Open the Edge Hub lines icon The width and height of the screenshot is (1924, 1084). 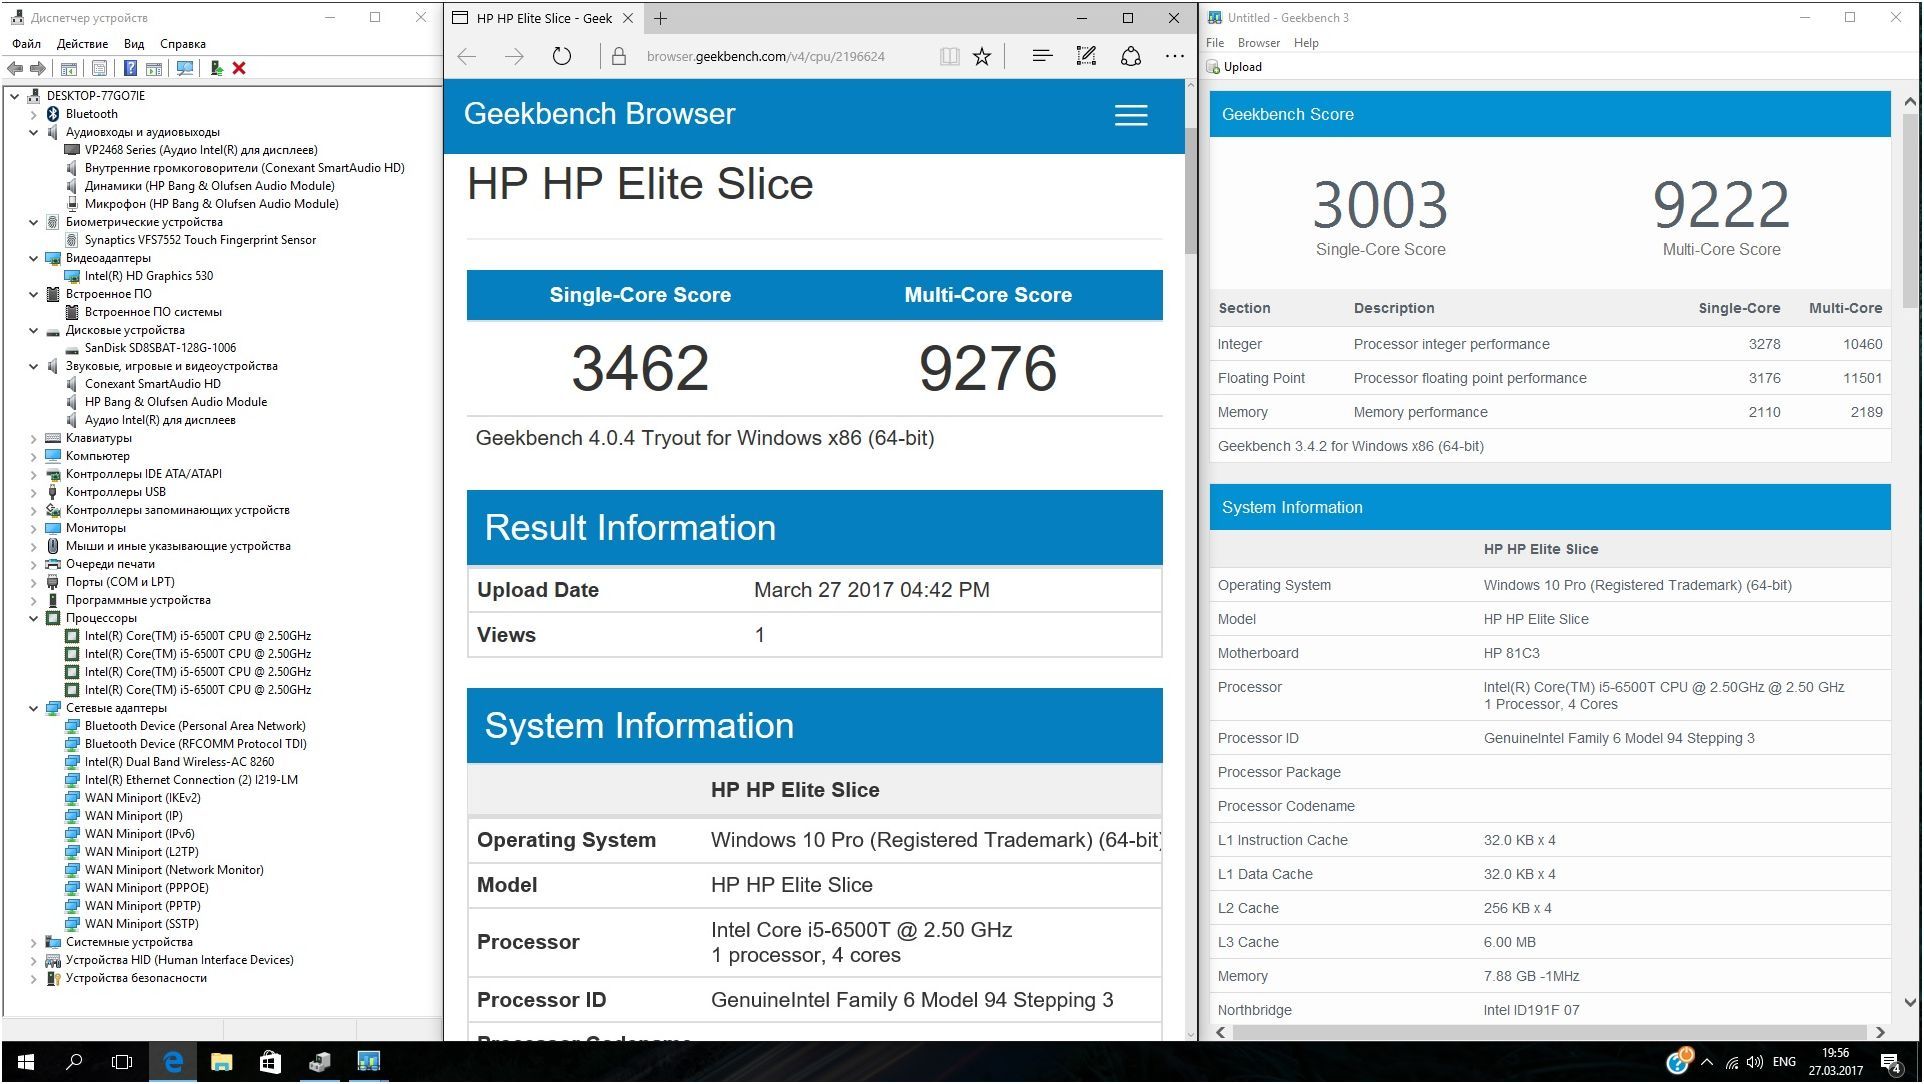pos(1041,56)
